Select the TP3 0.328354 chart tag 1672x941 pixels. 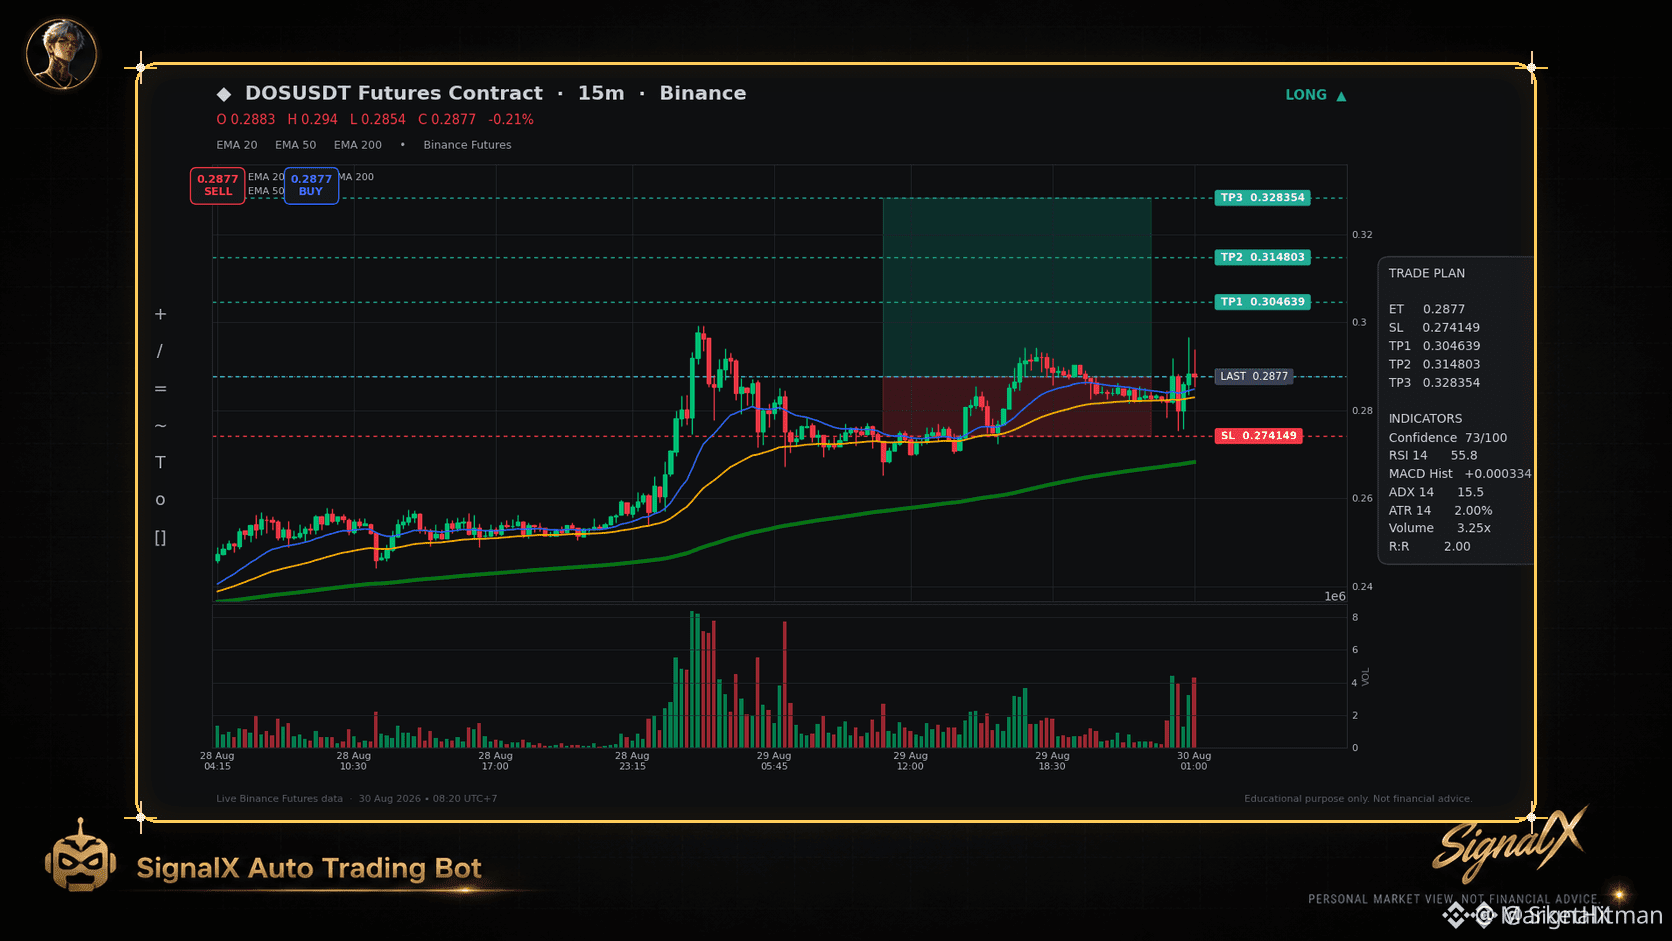pos(1262,198)
